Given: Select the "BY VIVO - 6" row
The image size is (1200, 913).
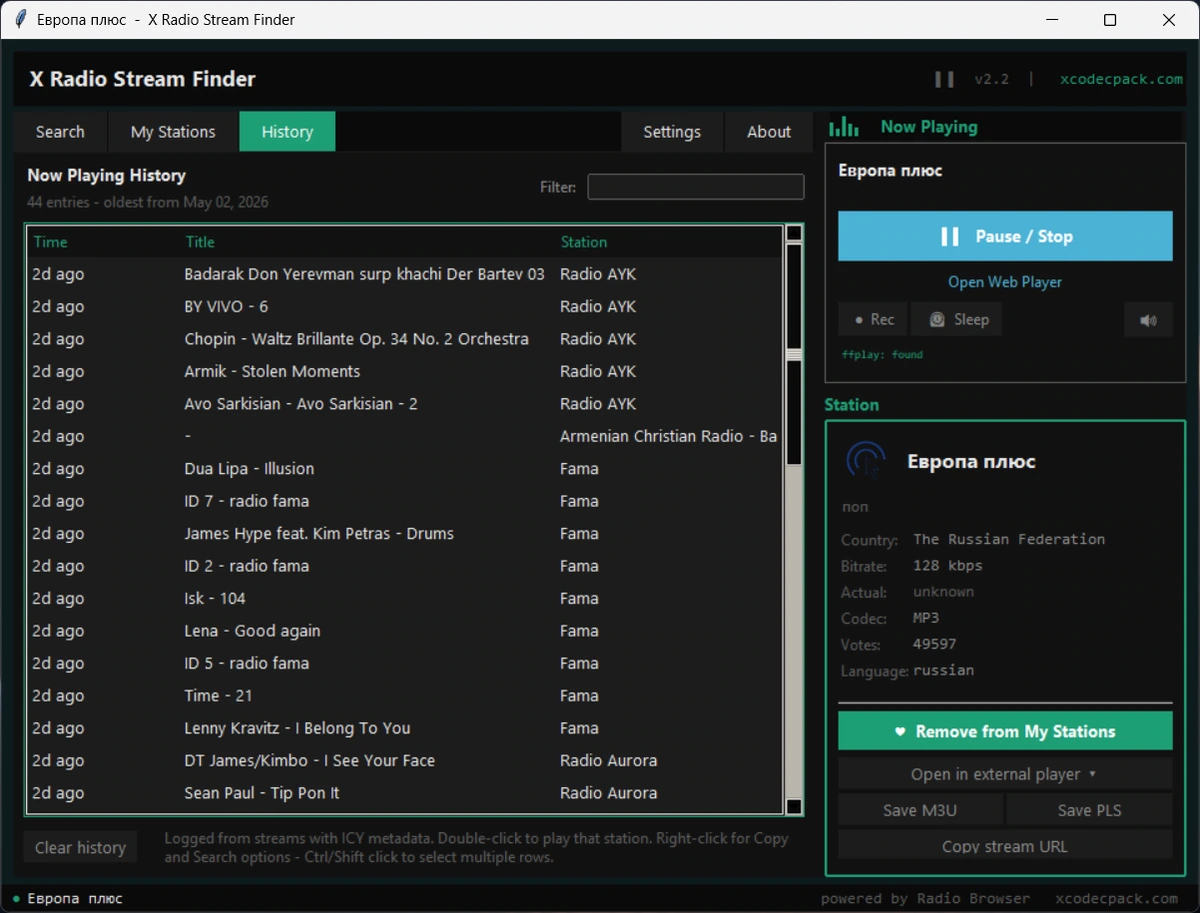Looking at the screenshot, I should pos(405,306).
